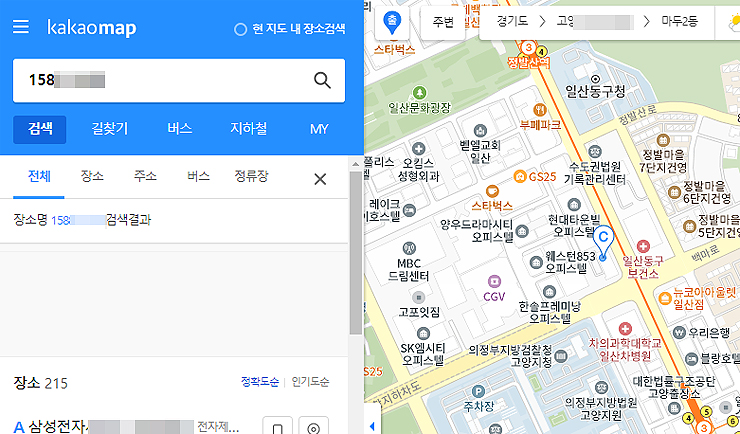Filter results by 정류장

point(251,177)
